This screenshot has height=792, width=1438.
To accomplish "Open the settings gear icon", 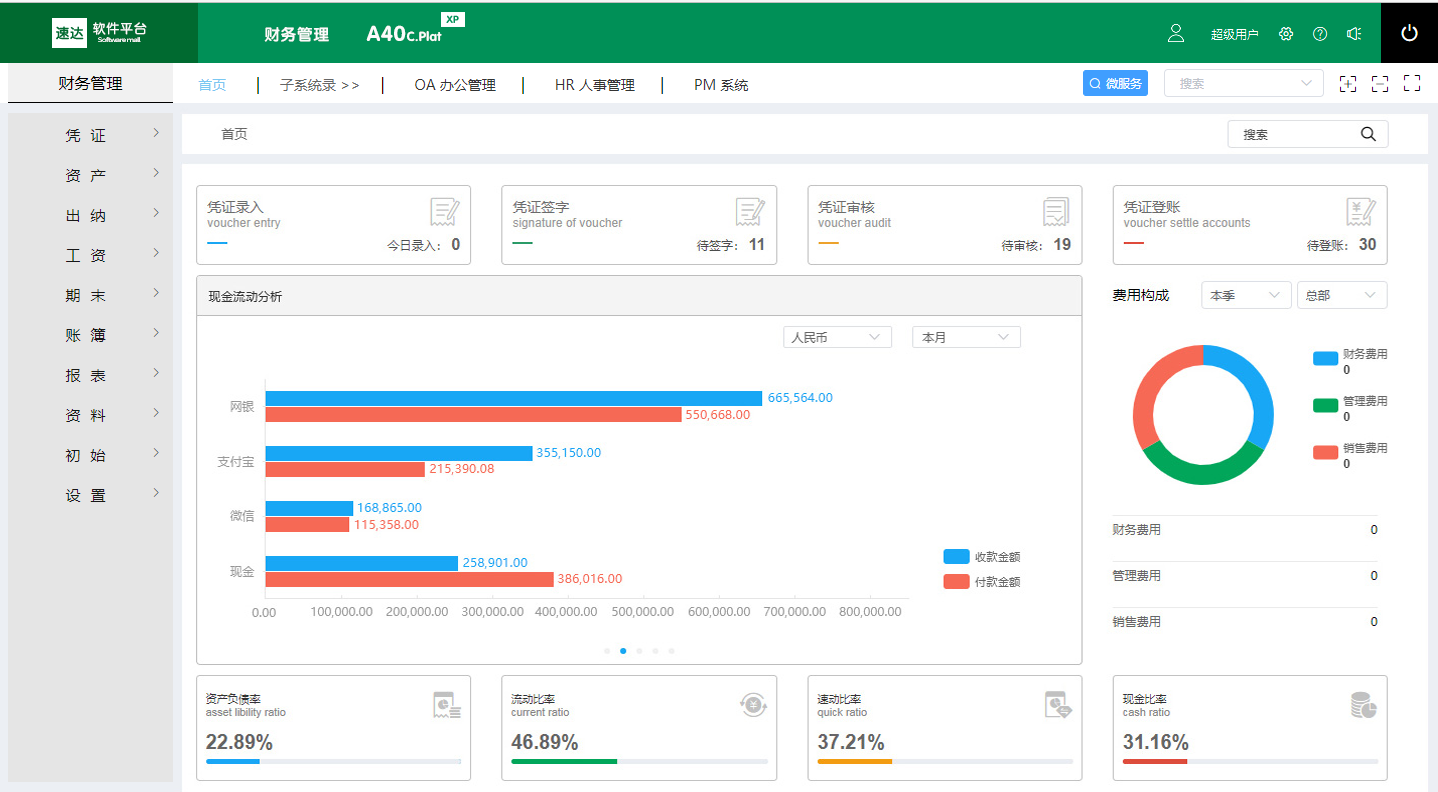I will (1286, 34).
